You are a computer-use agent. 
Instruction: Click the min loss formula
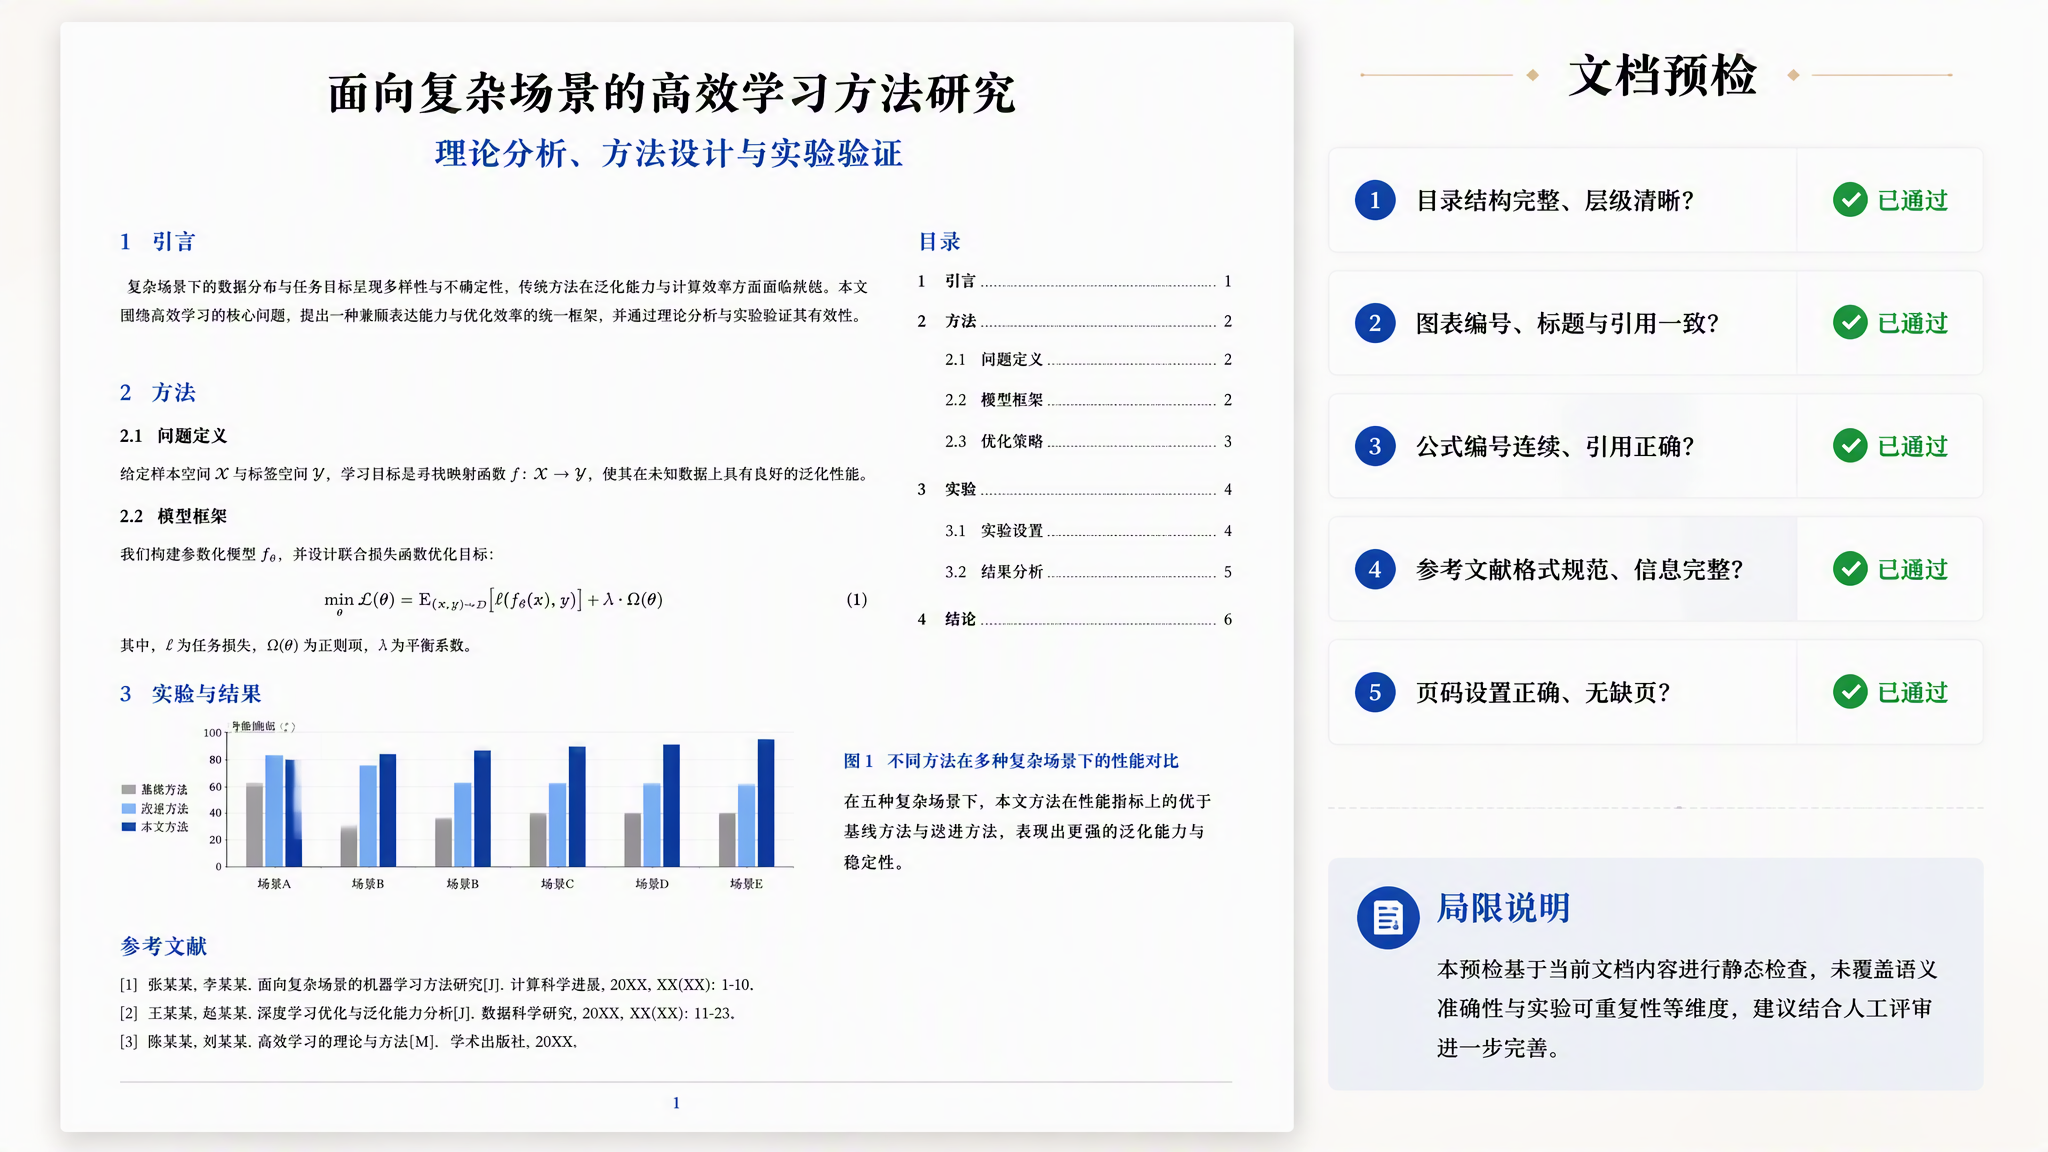(x=493, y=601)
